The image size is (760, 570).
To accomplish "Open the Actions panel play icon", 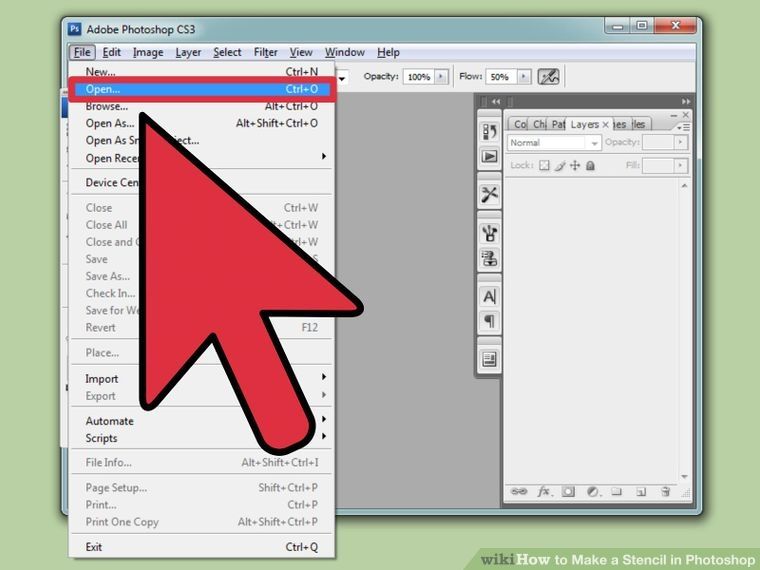I will point(489,157).
